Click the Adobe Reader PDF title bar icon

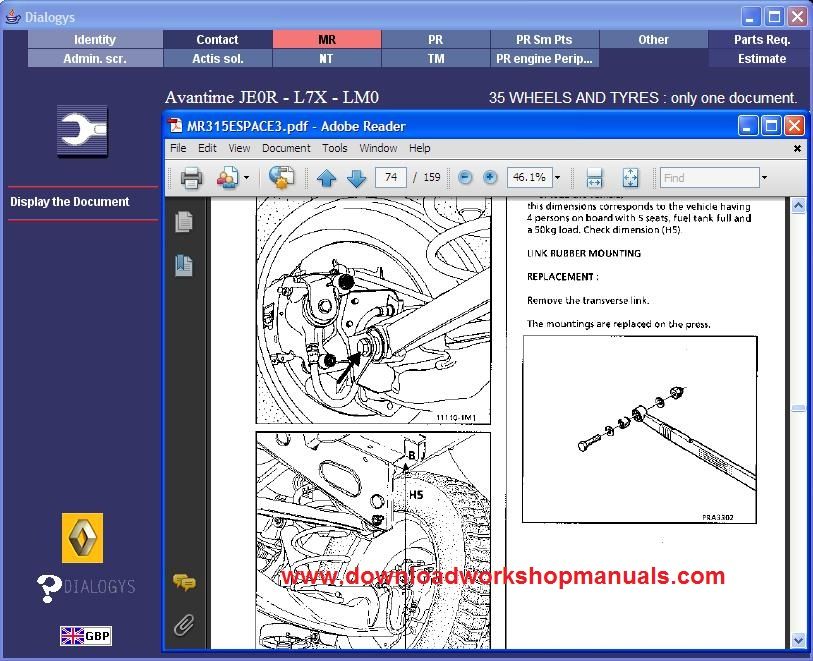click(x=175, y=126)
